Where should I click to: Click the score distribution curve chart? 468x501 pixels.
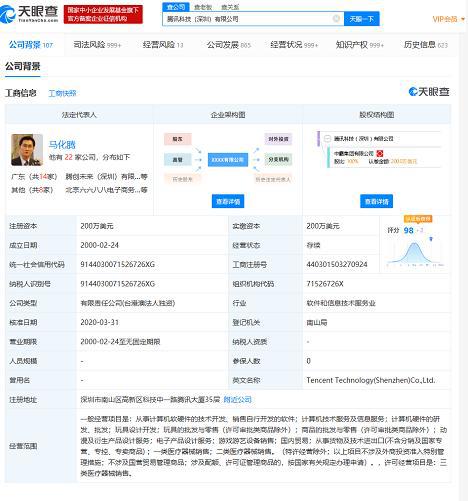[x=415, y=253]
